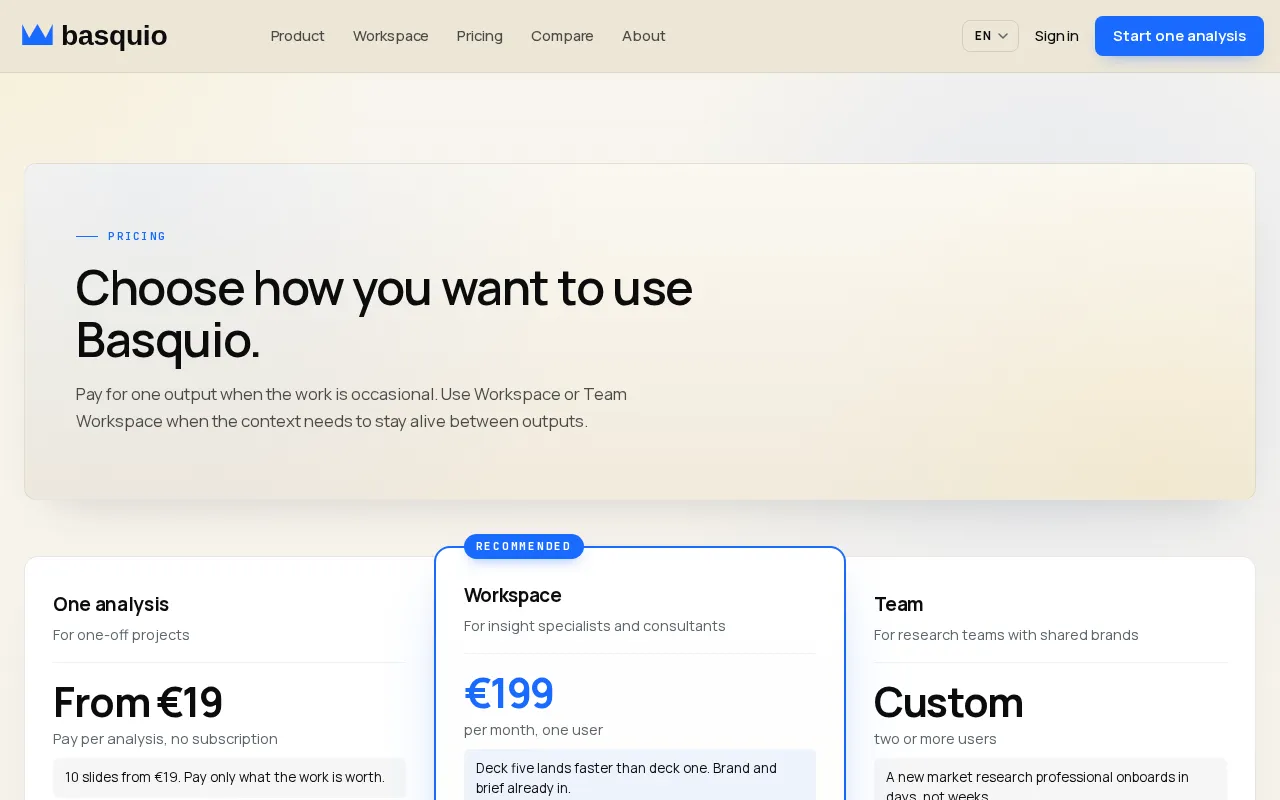Open the Workspace nav item

pyautogui.click(x=390, y=36)
